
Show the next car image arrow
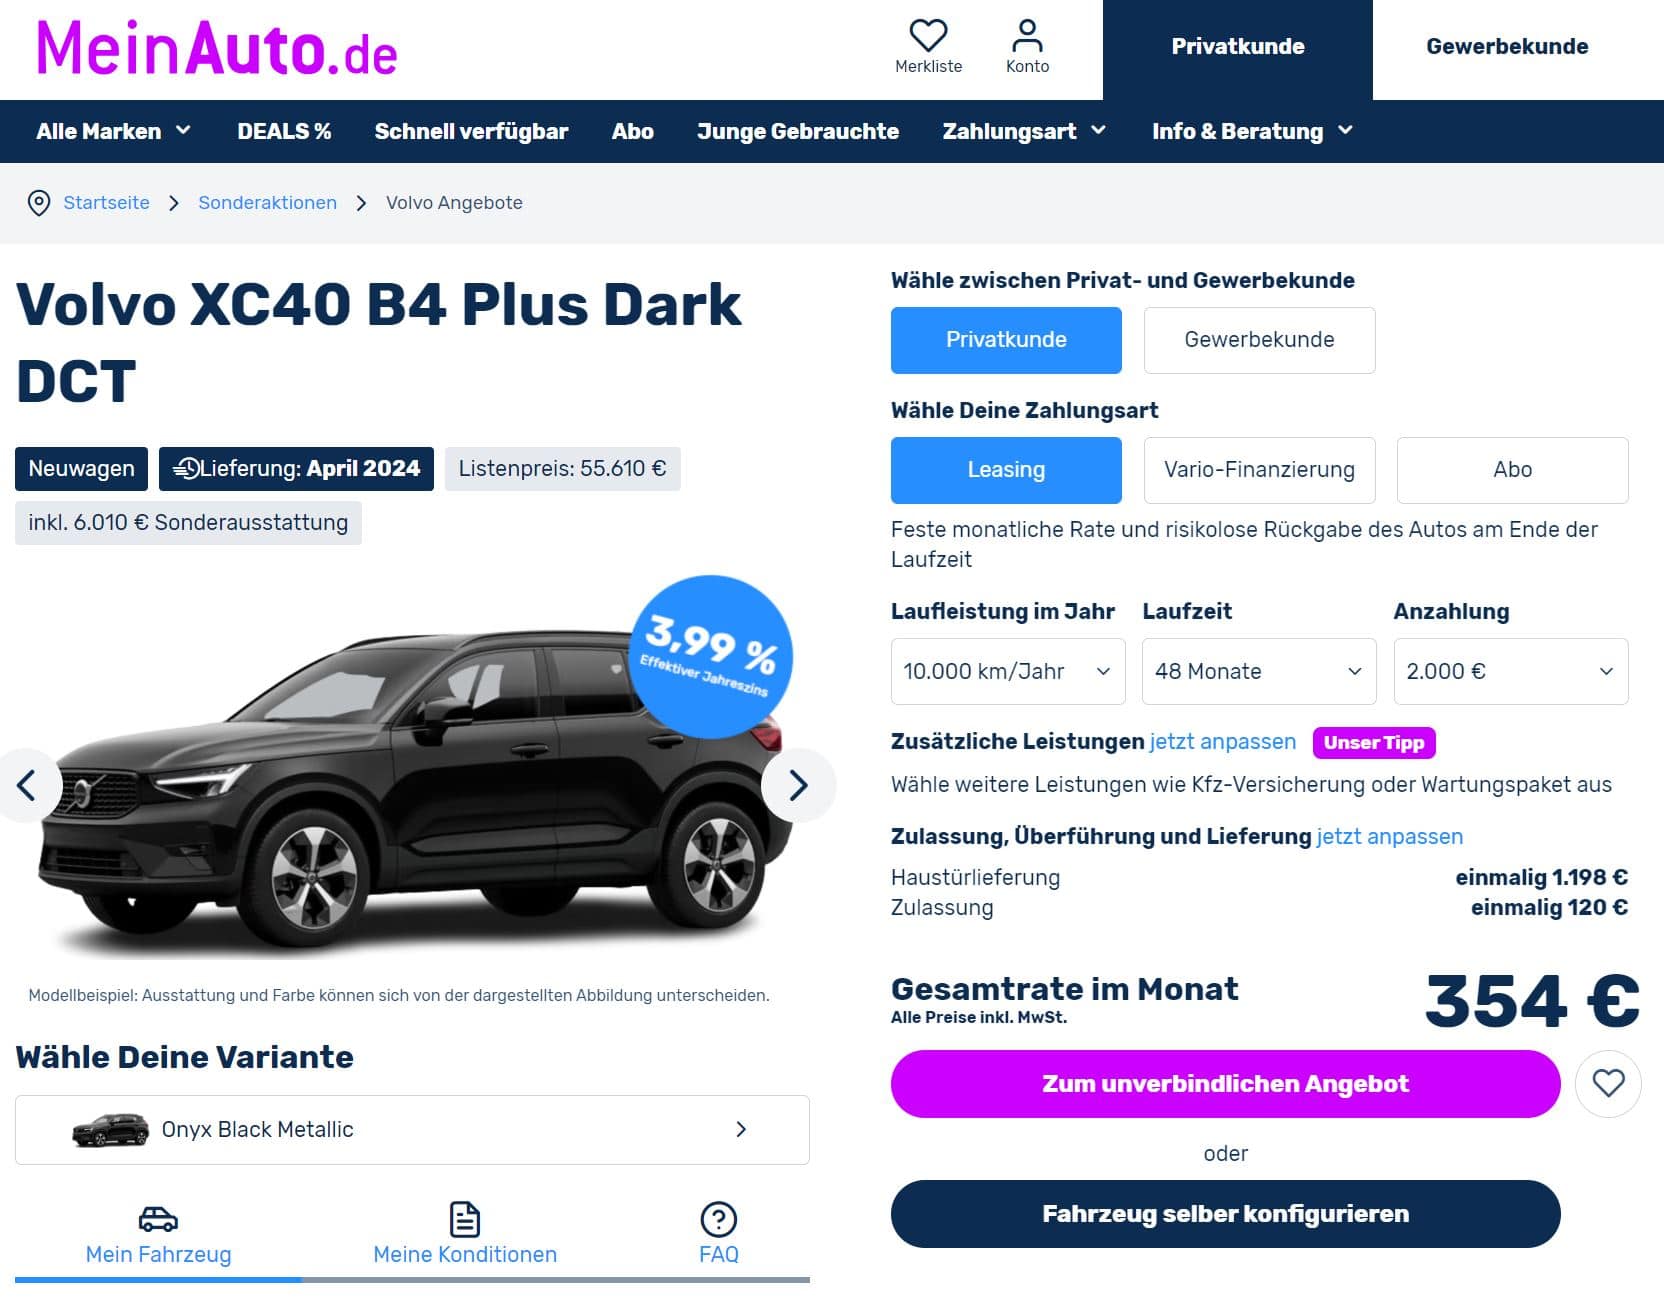798,785
